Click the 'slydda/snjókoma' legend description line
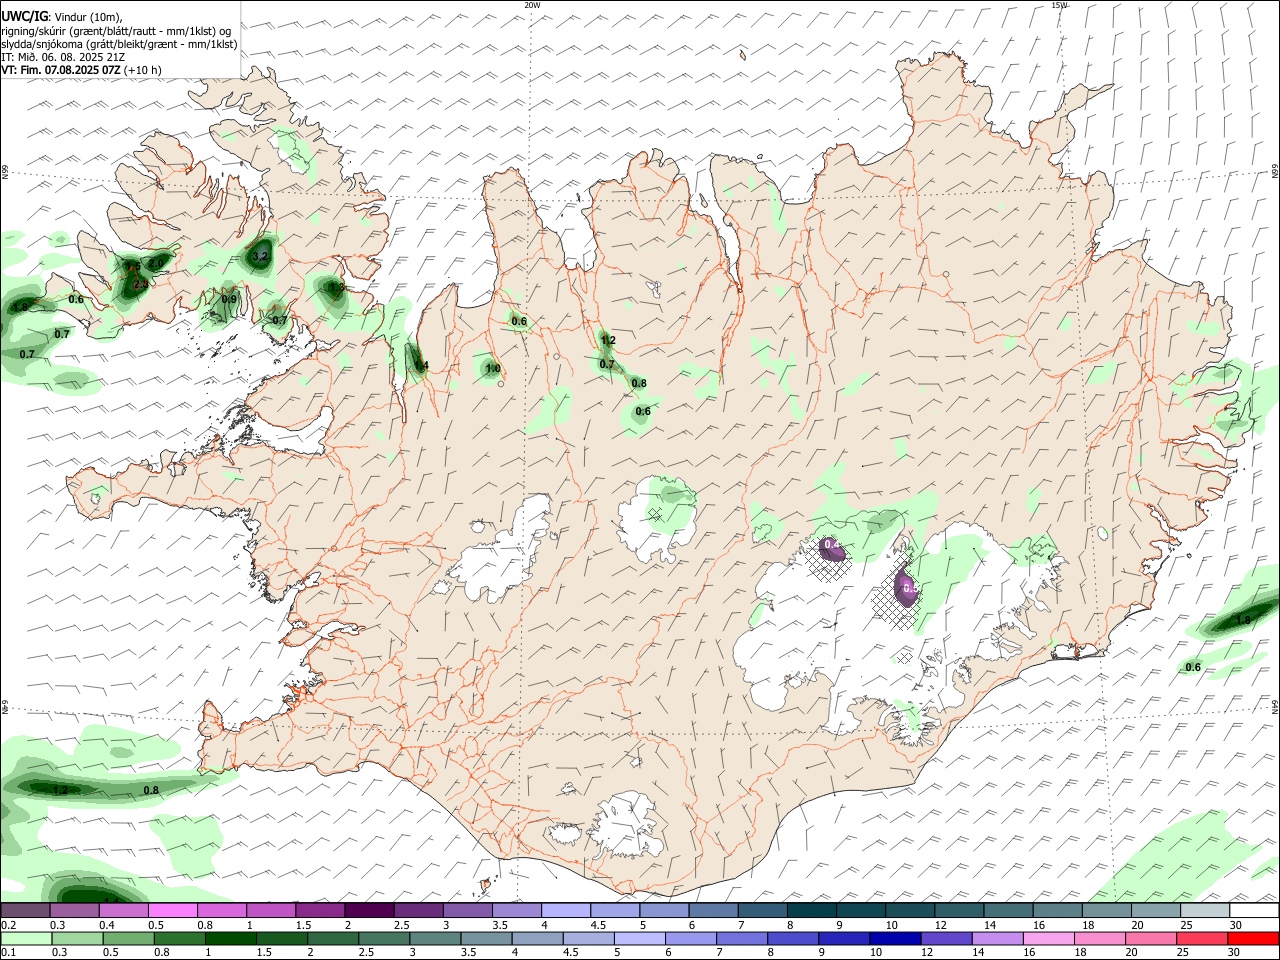 119,44
